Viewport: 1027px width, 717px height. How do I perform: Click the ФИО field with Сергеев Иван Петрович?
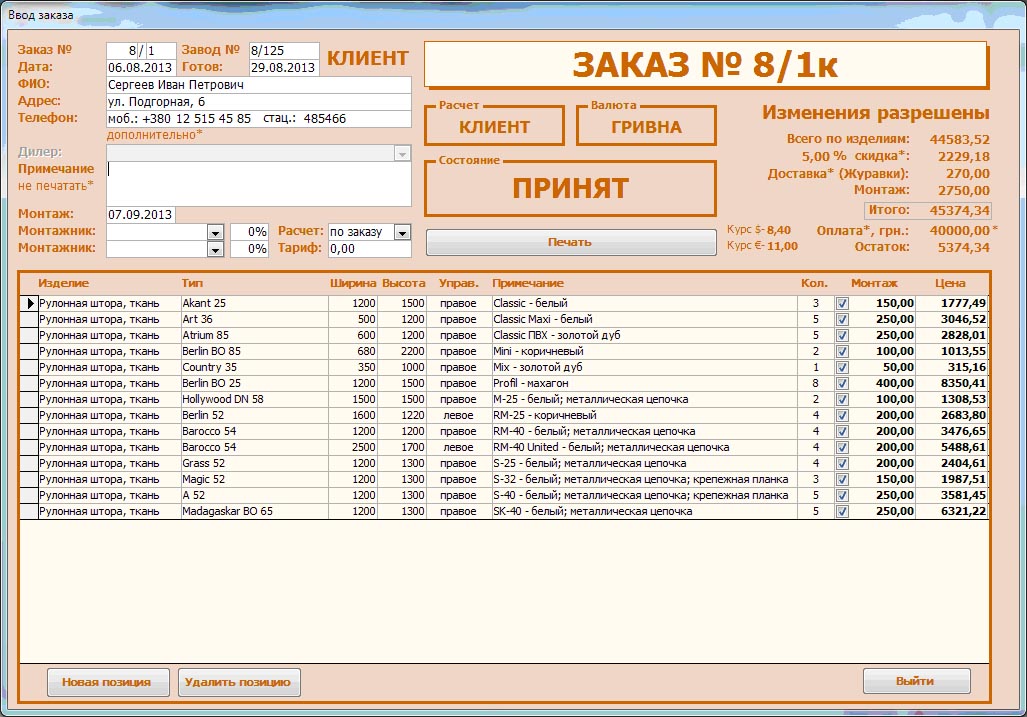tap(258, 85)
